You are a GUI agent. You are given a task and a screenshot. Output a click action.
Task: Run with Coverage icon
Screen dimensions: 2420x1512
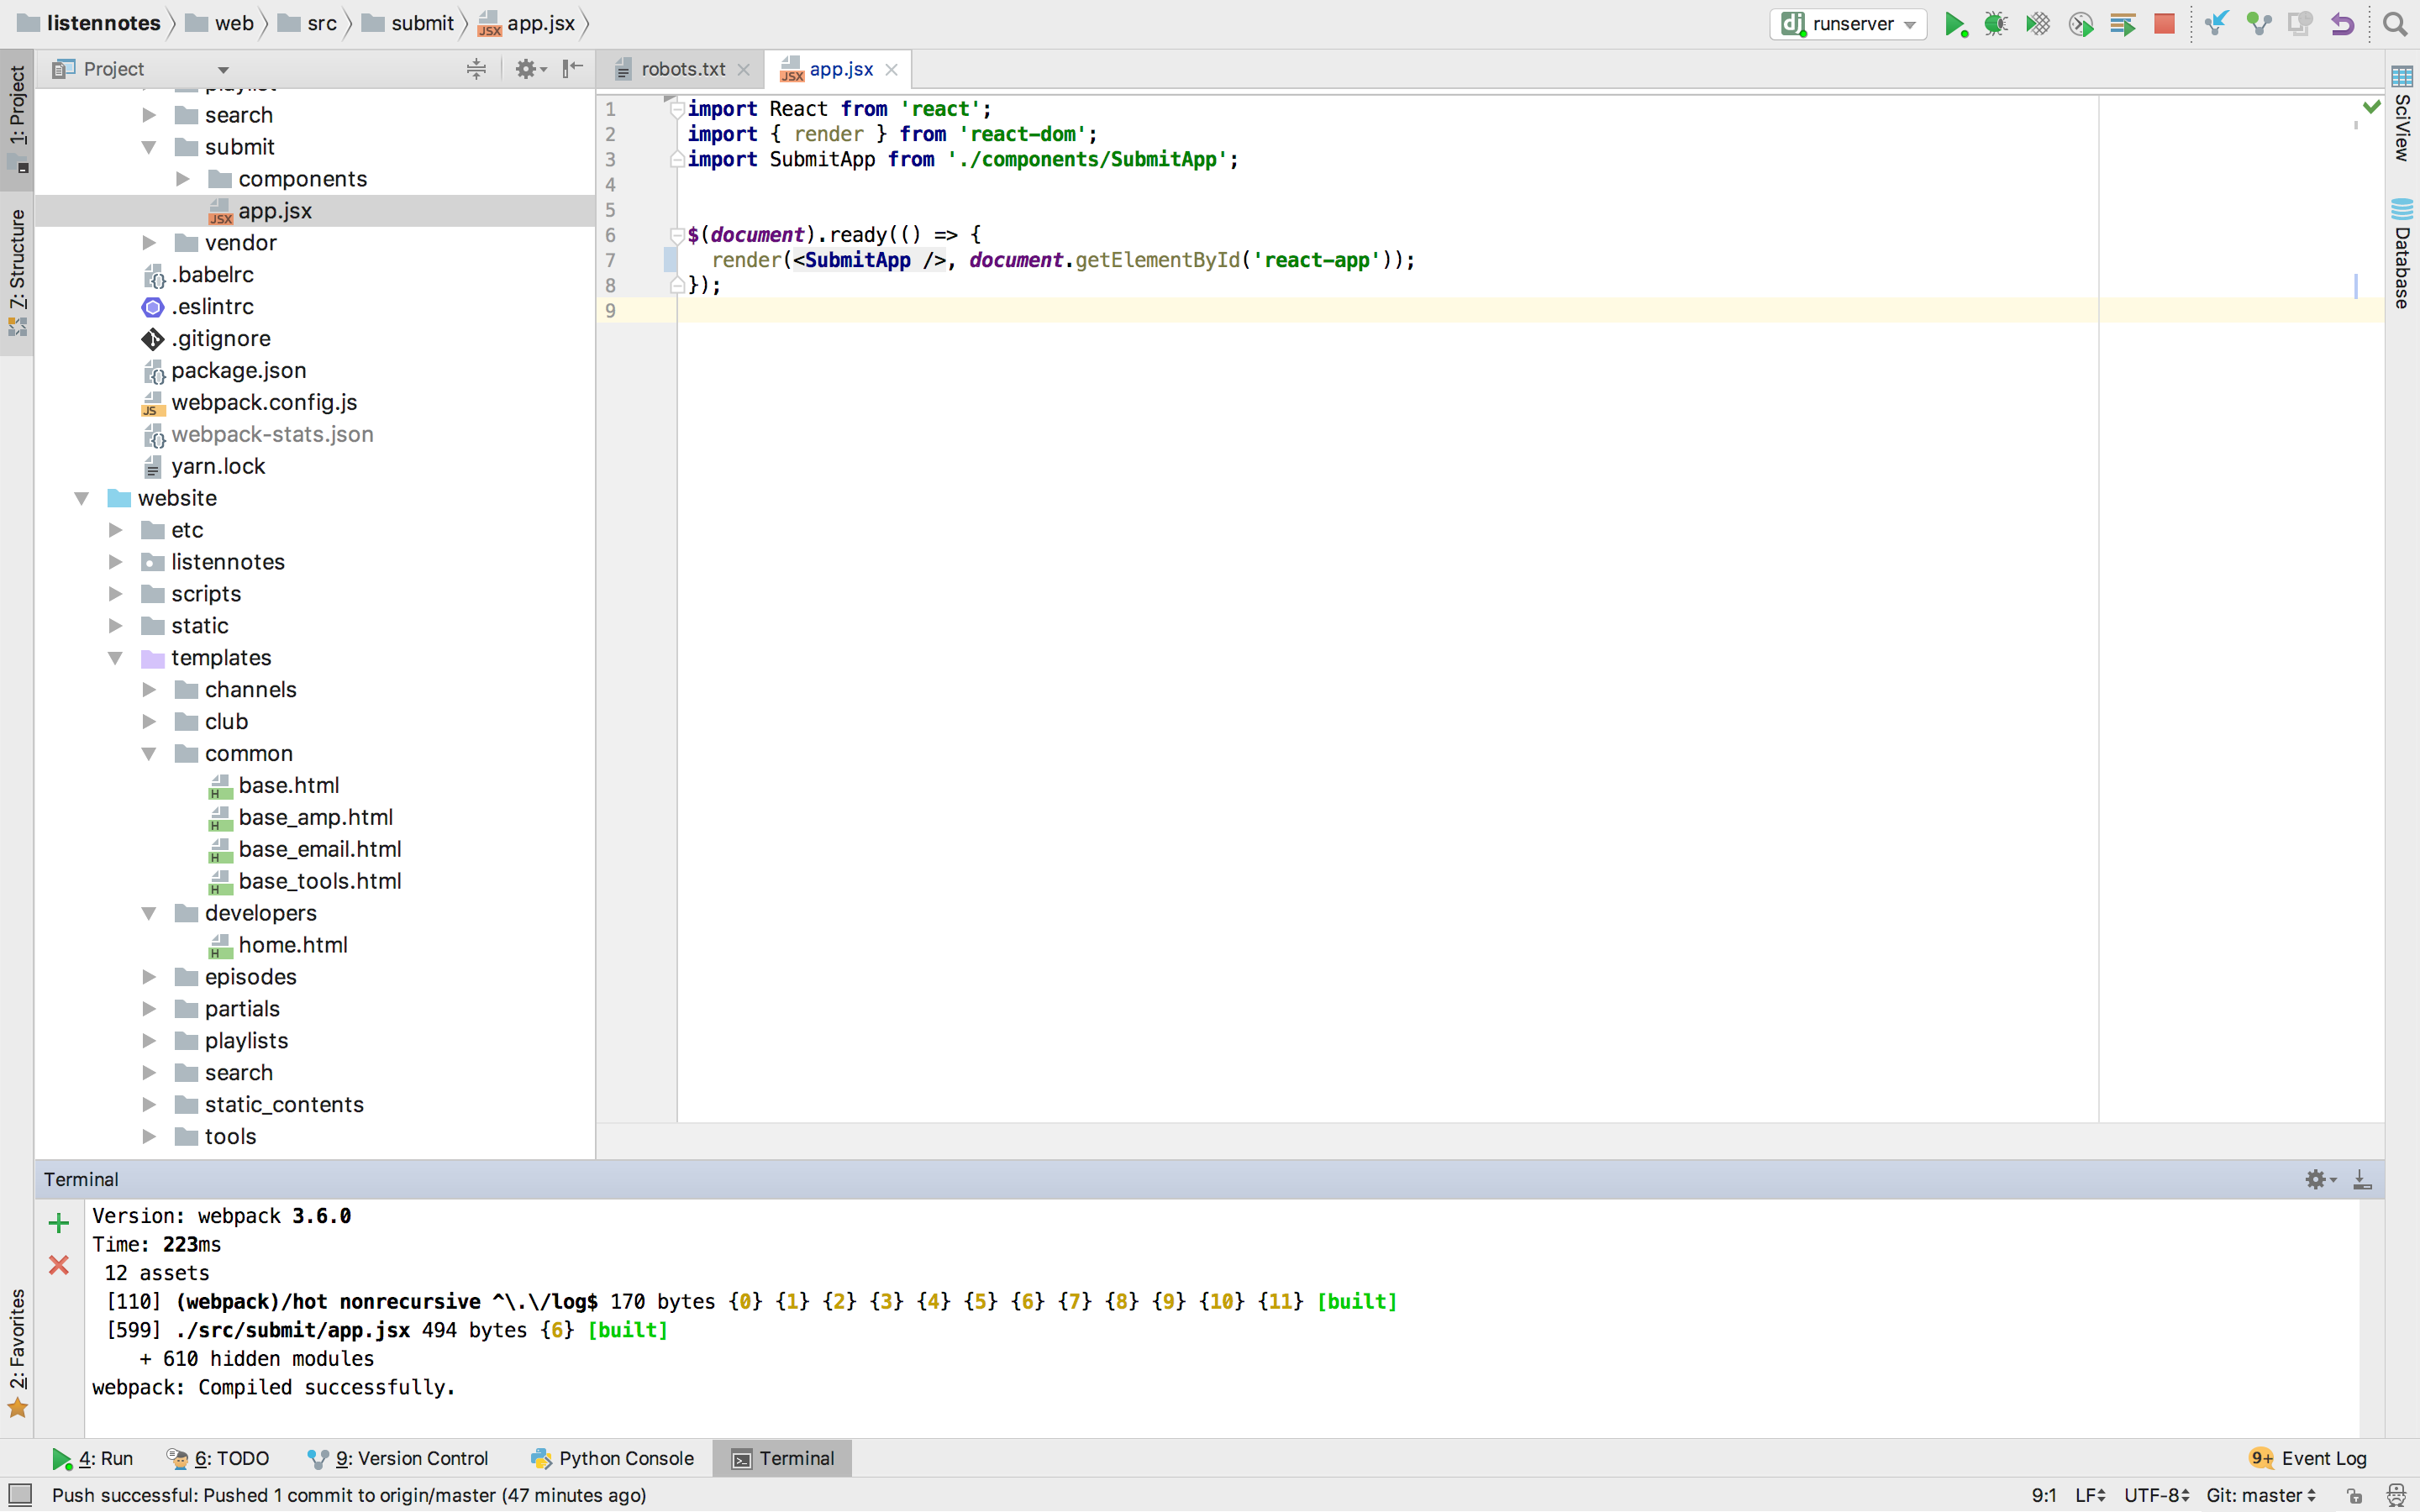(2038, 24)
